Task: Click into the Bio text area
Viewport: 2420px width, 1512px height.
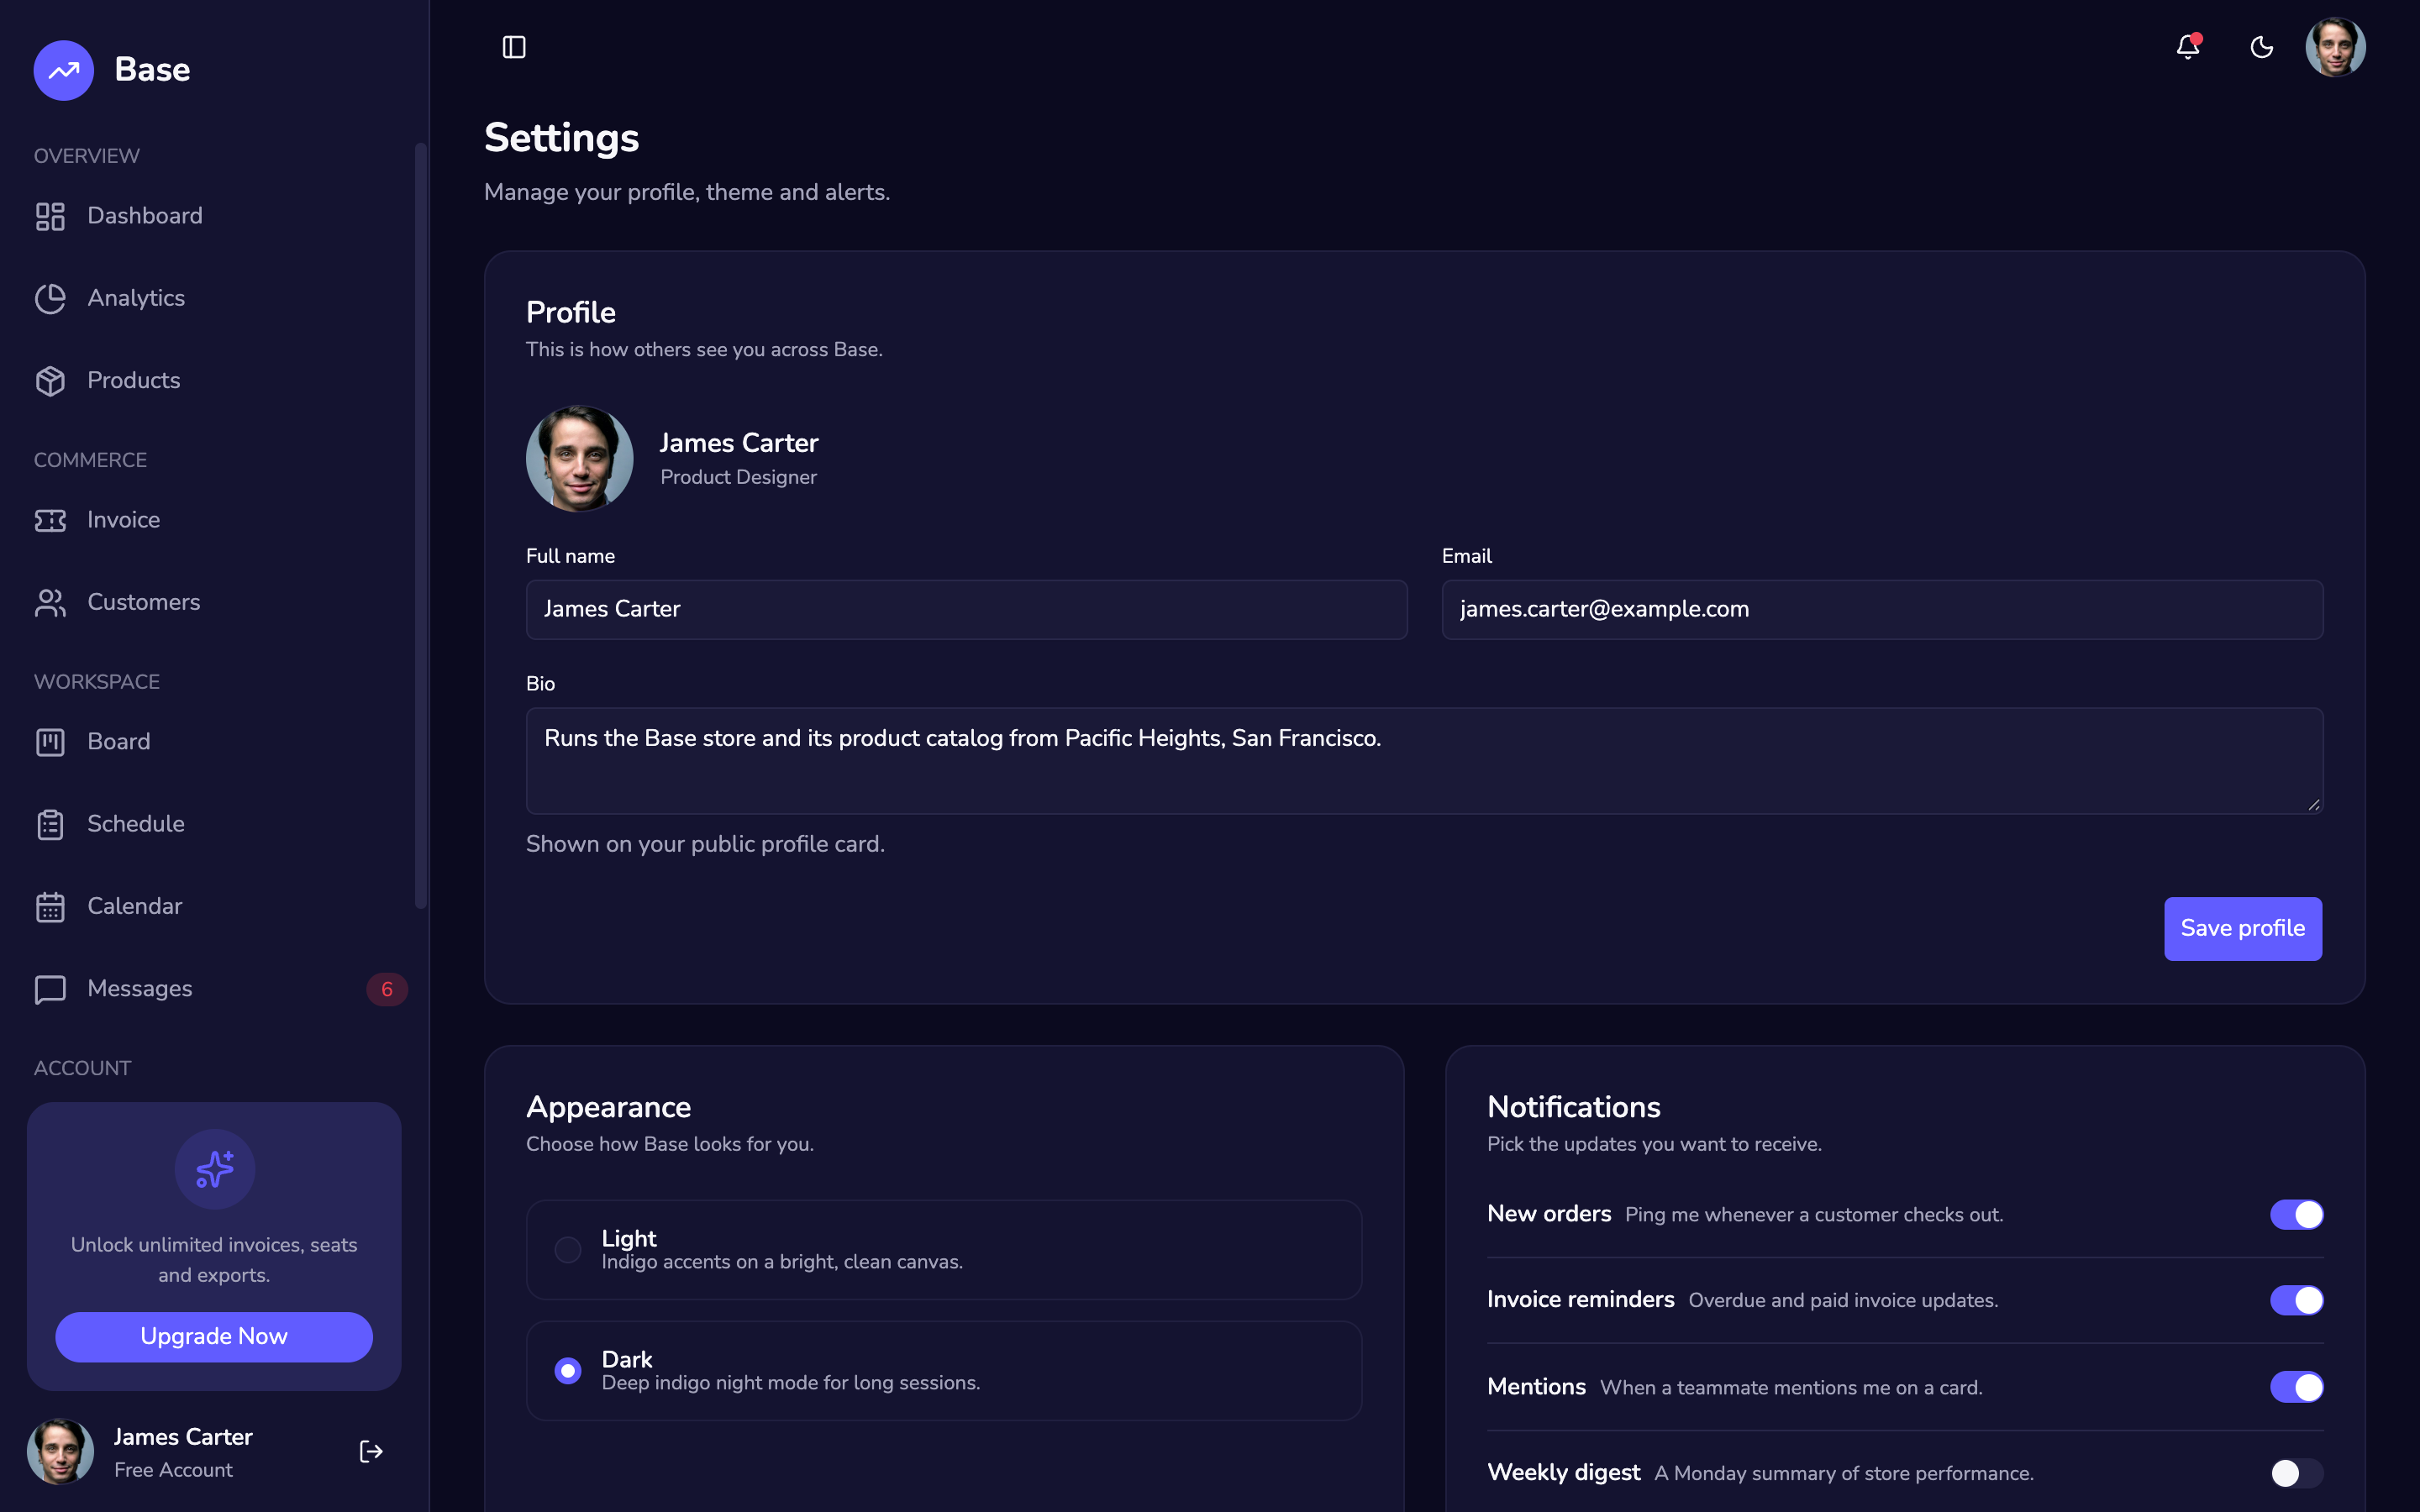Action: click(x=1424, y=760)
